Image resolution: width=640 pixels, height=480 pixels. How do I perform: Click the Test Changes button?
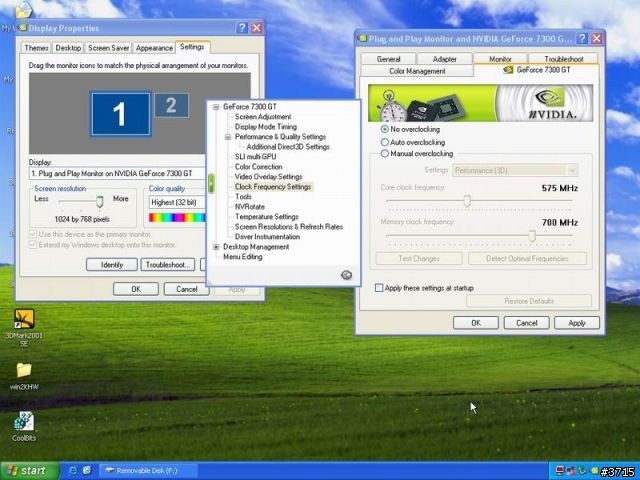point(419,258)
